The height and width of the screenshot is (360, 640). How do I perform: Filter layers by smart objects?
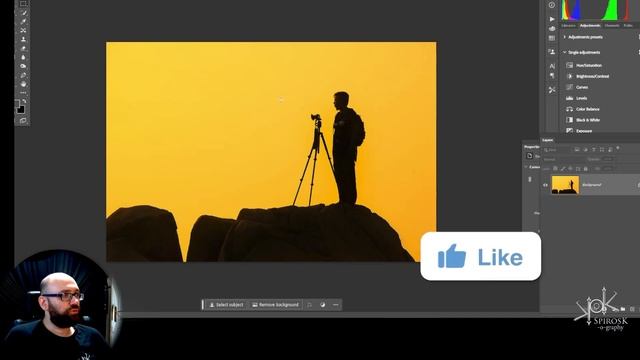610,150
